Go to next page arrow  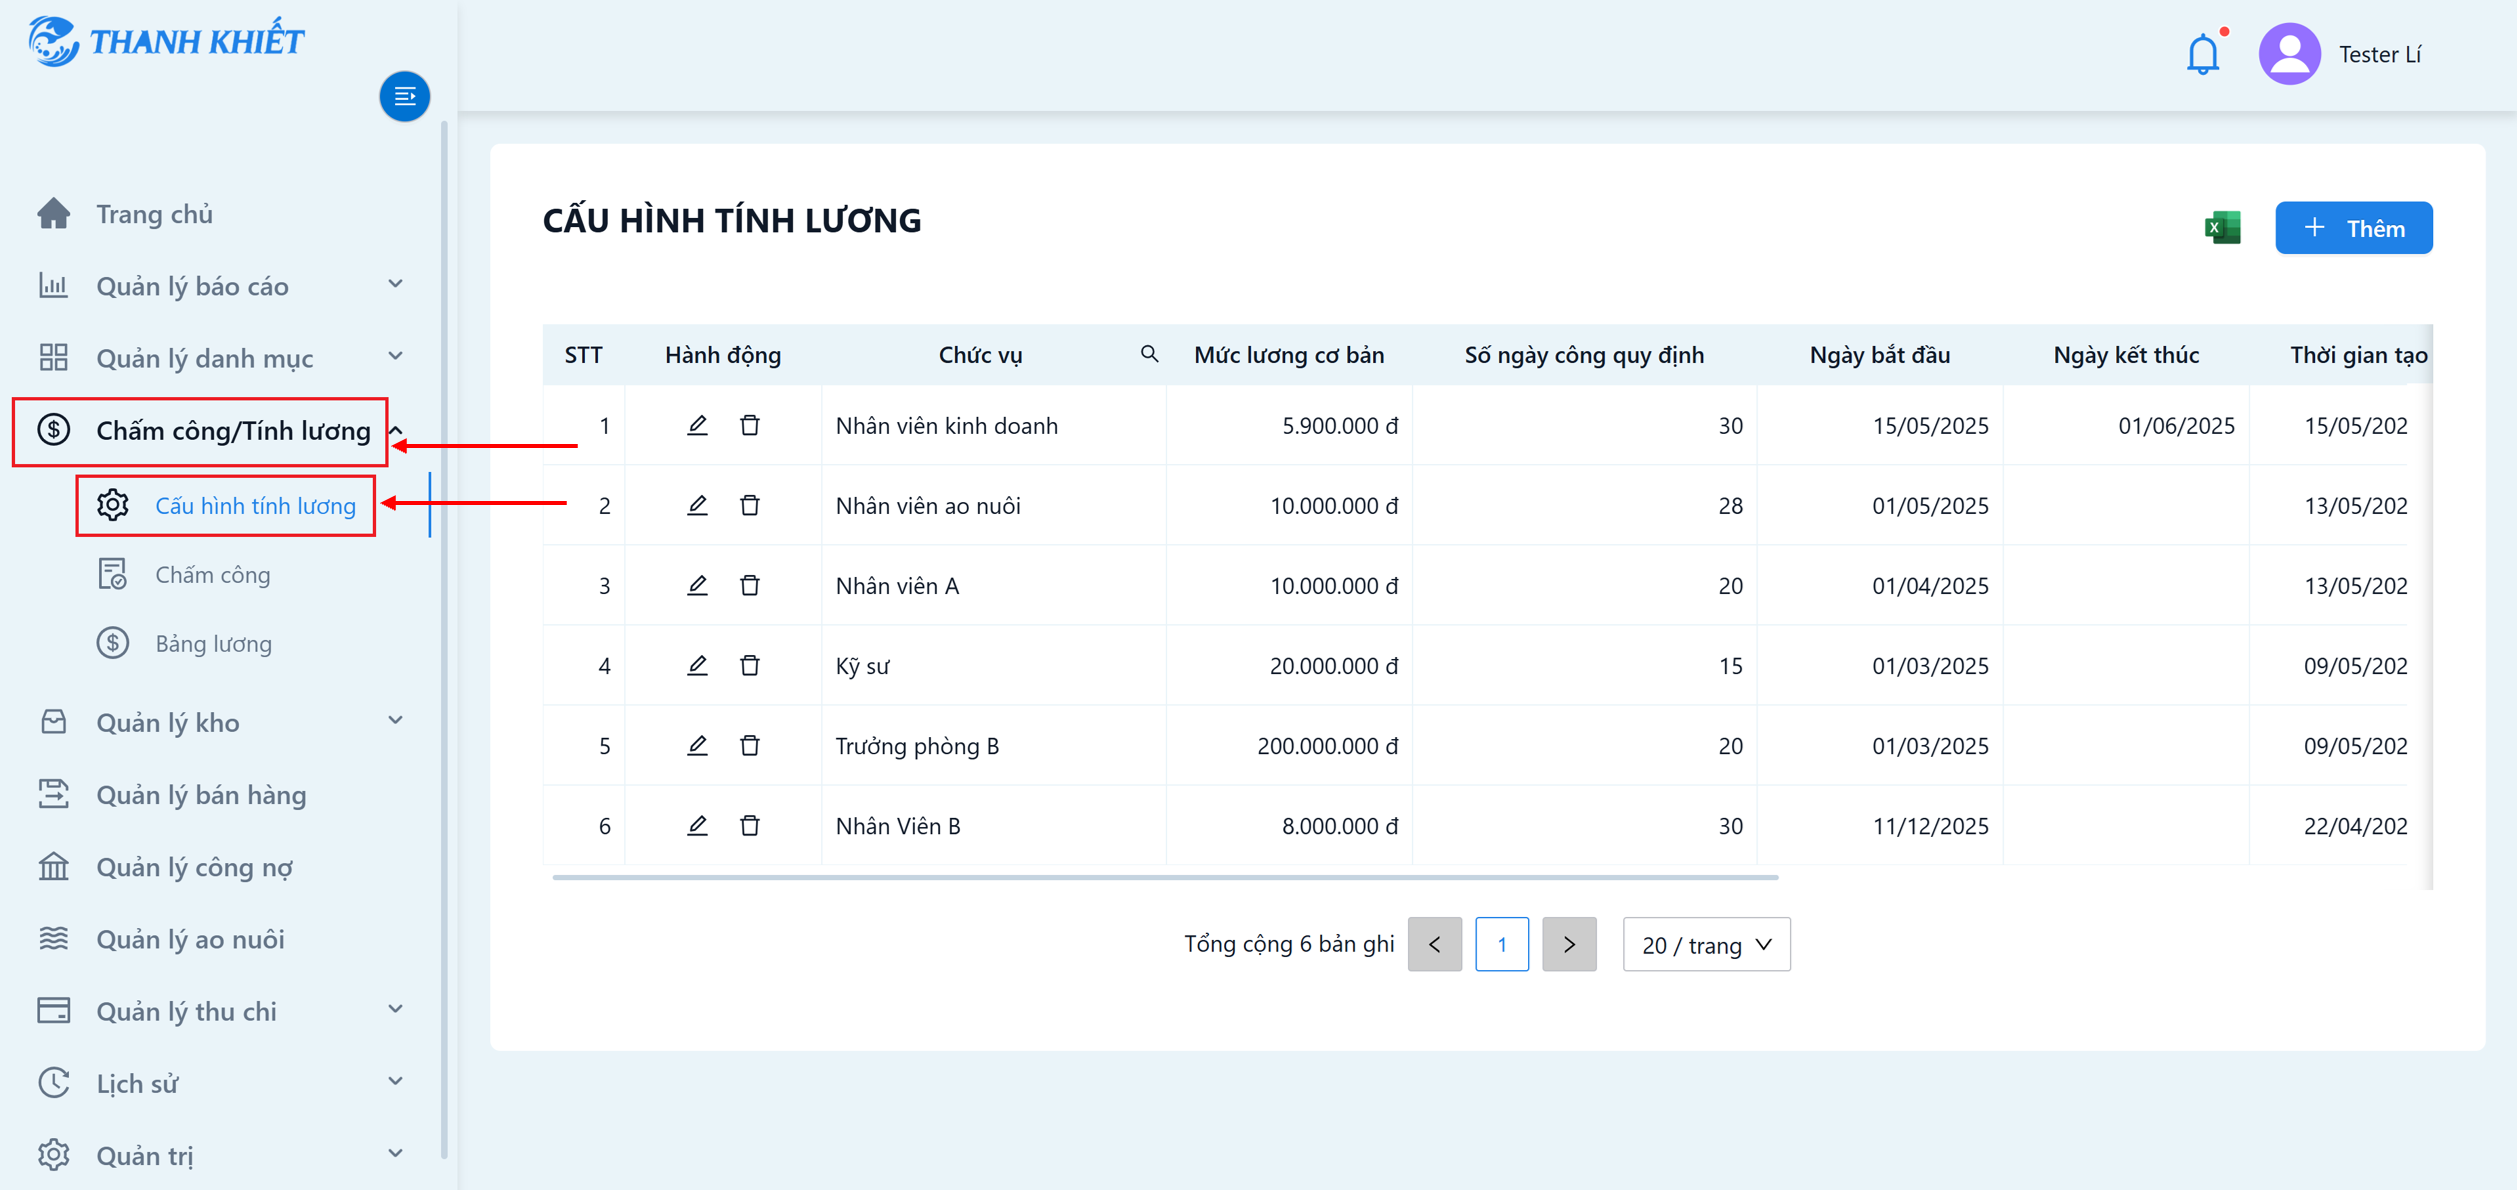(x=1569, y=944)
